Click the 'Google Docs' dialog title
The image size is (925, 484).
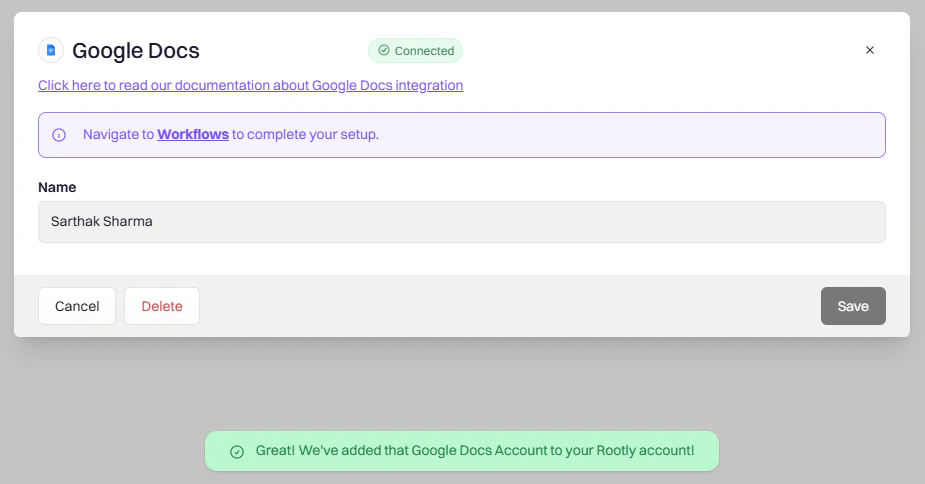point(136,51)
